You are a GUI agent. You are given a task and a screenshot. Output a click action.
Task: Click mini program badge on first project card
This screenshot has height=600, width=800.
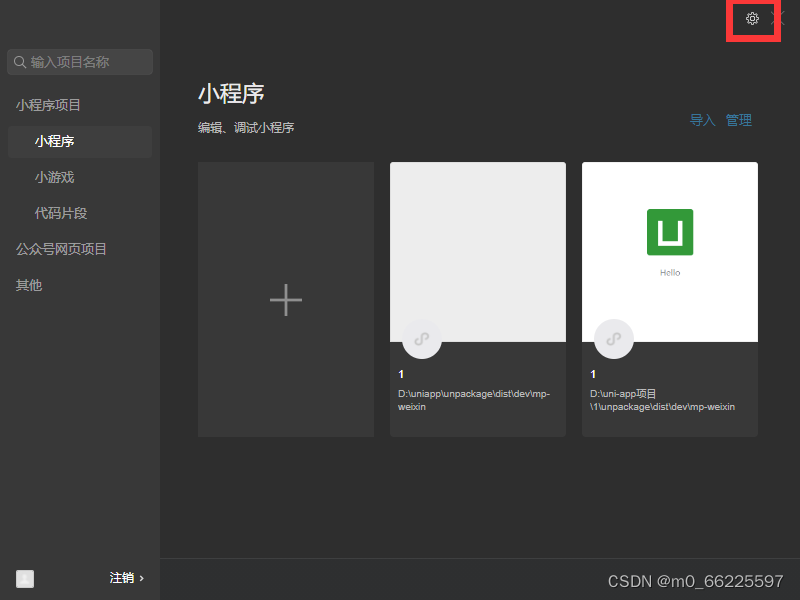click(x=422, y=339)
